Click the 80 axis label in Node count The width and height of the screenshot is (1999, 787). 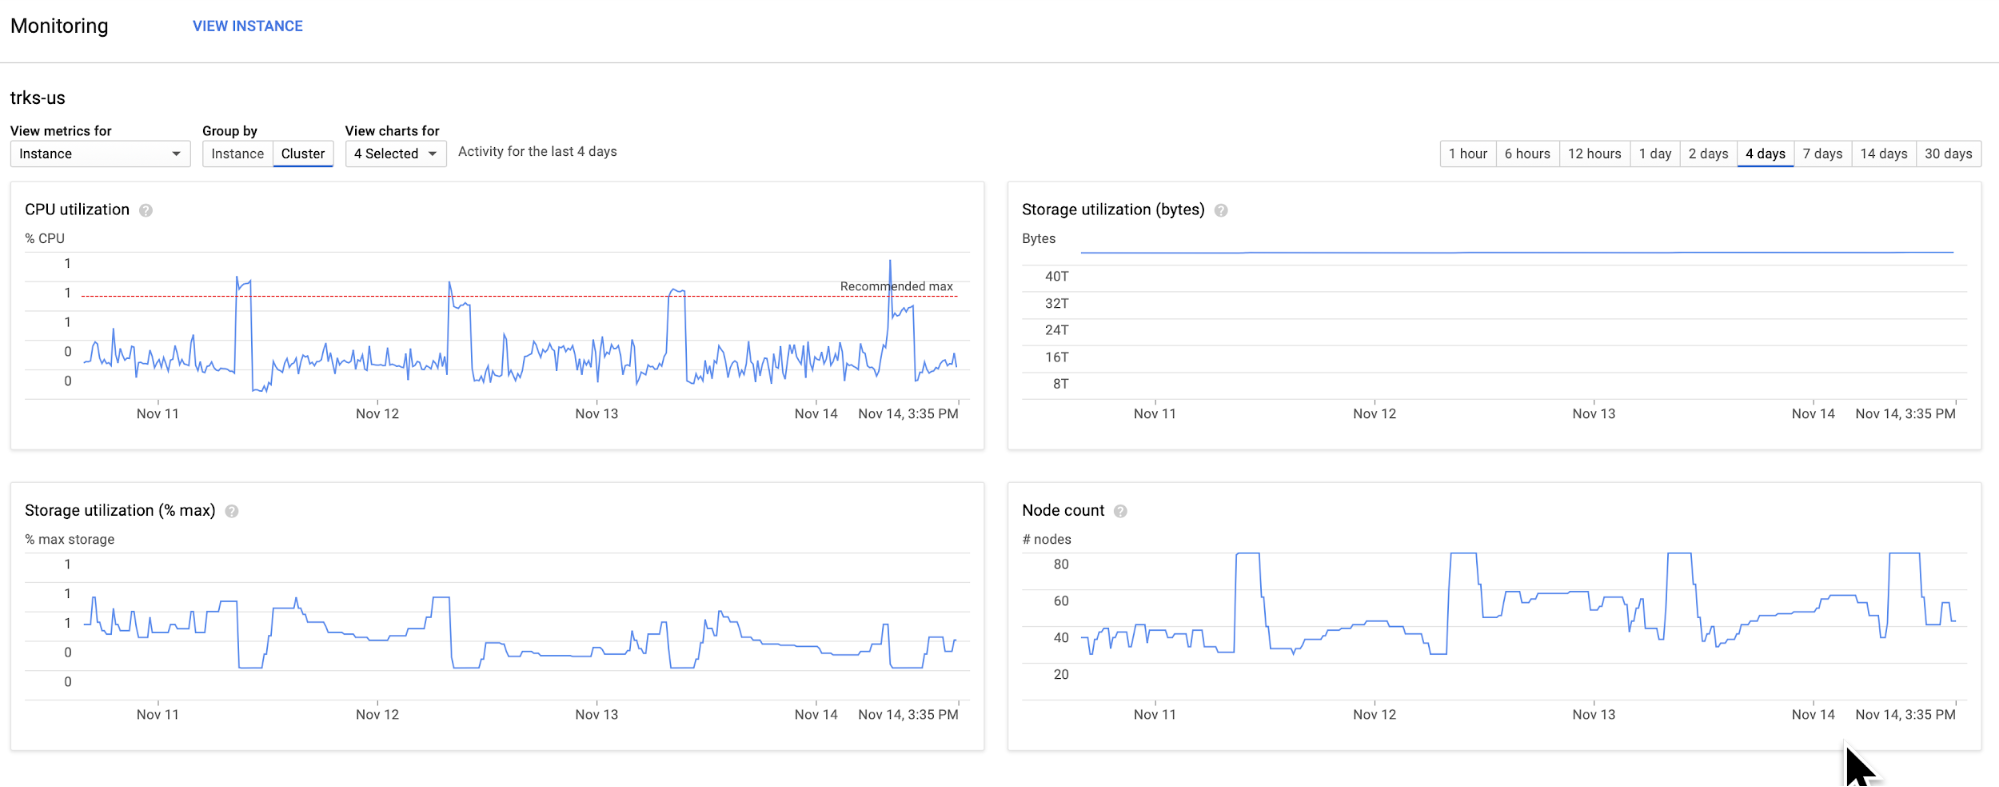1061,565
